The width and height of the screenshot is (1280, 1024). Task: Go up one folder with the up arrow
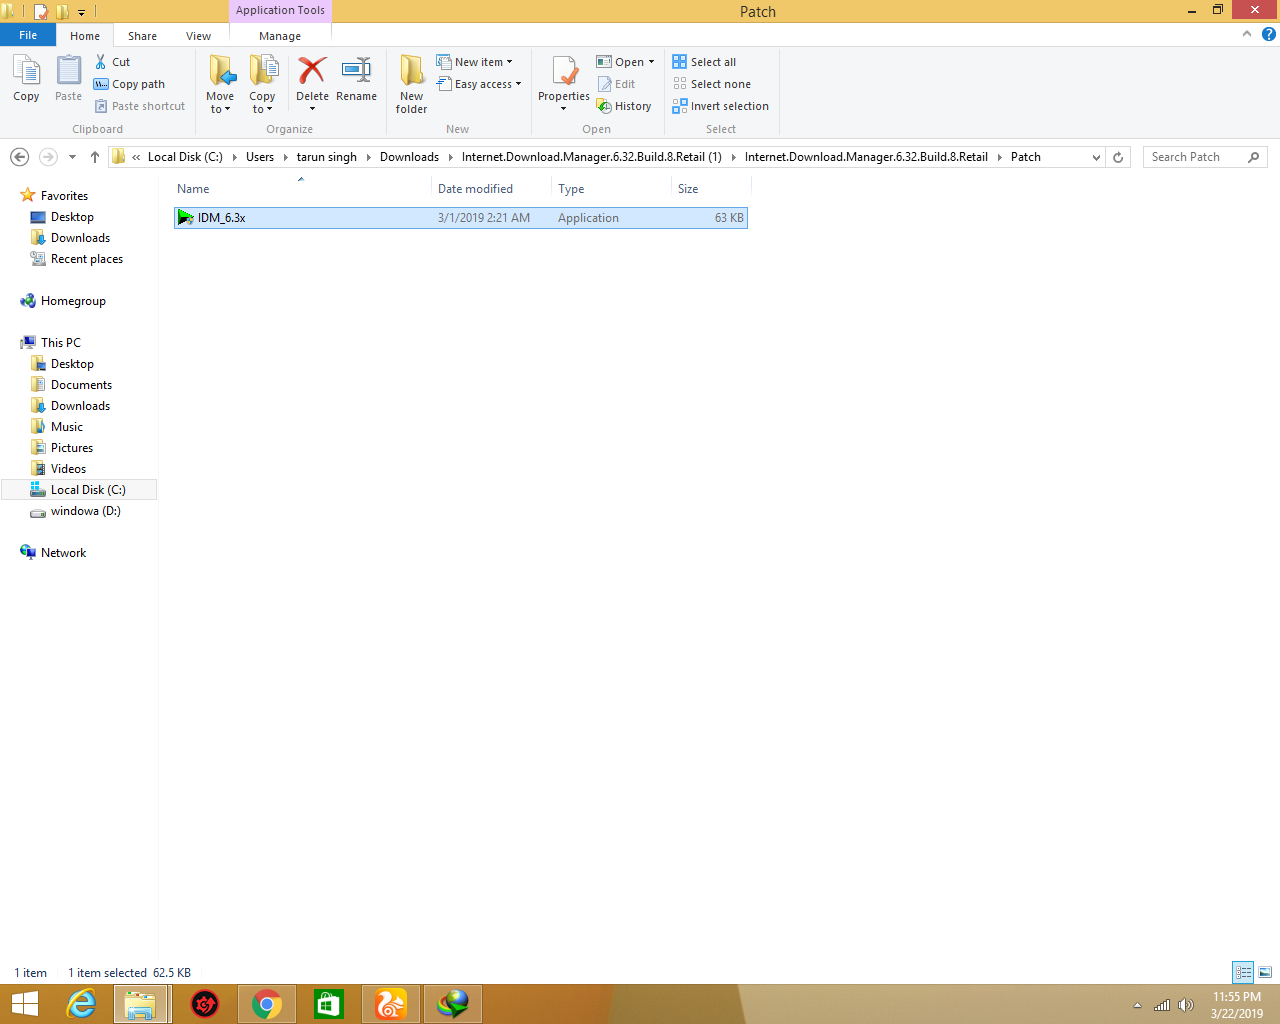95,157
